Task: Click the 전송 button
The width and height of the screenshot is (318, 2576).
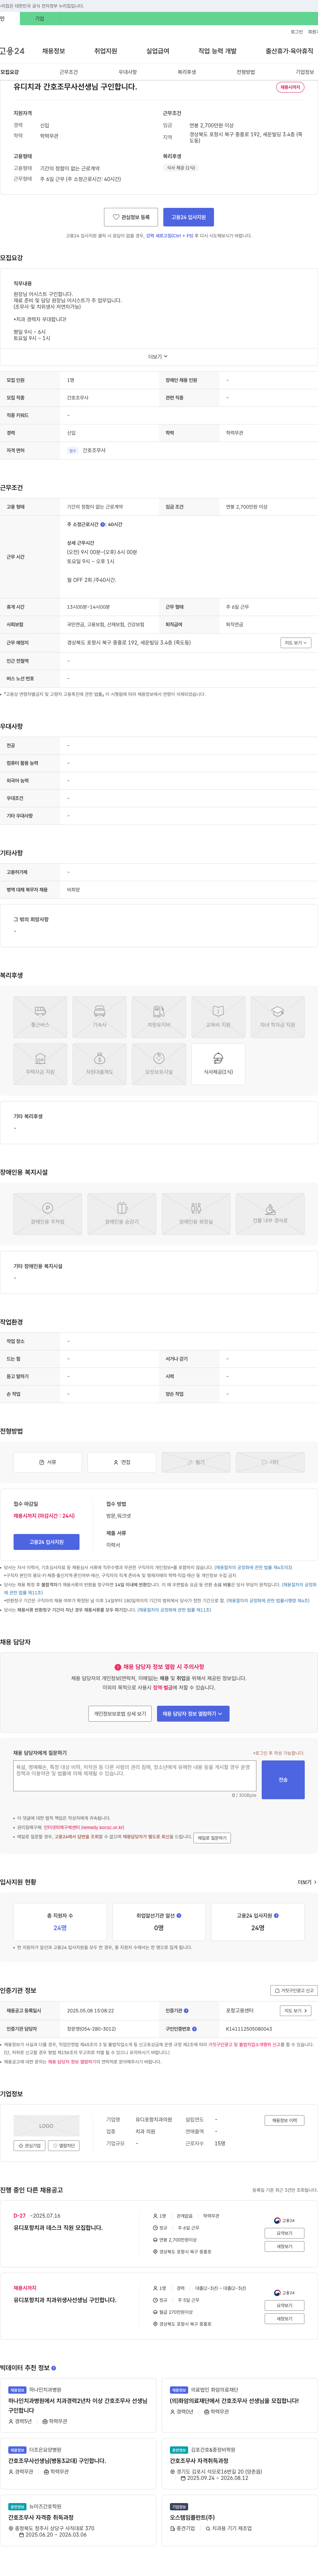Action: [x=283, y=1780]
